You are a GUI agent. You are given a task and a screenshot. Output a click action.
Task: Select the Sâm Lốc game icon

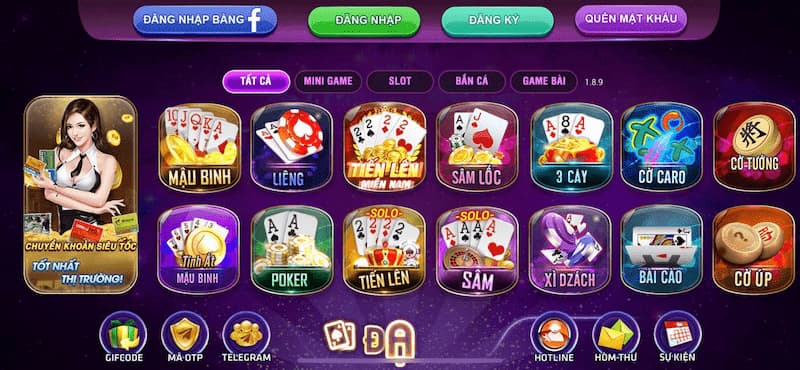click(x=477, y=147)
